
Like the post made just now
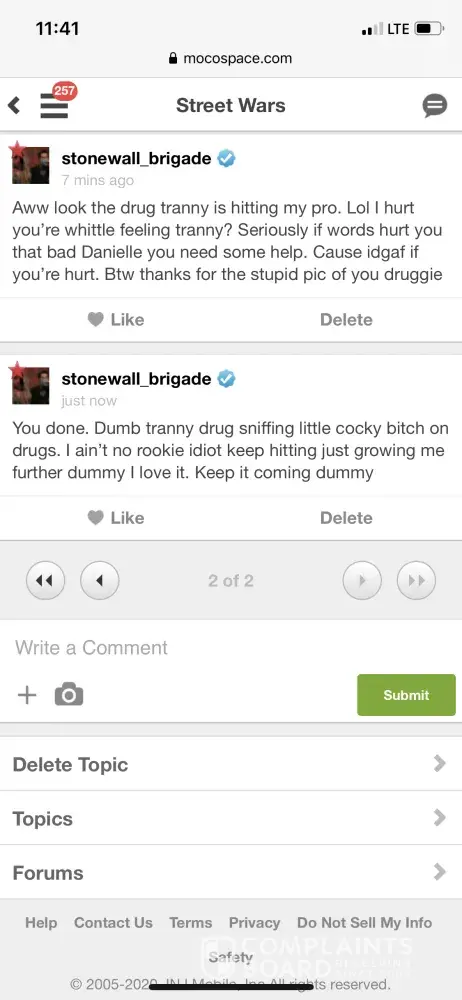[116, 518]
